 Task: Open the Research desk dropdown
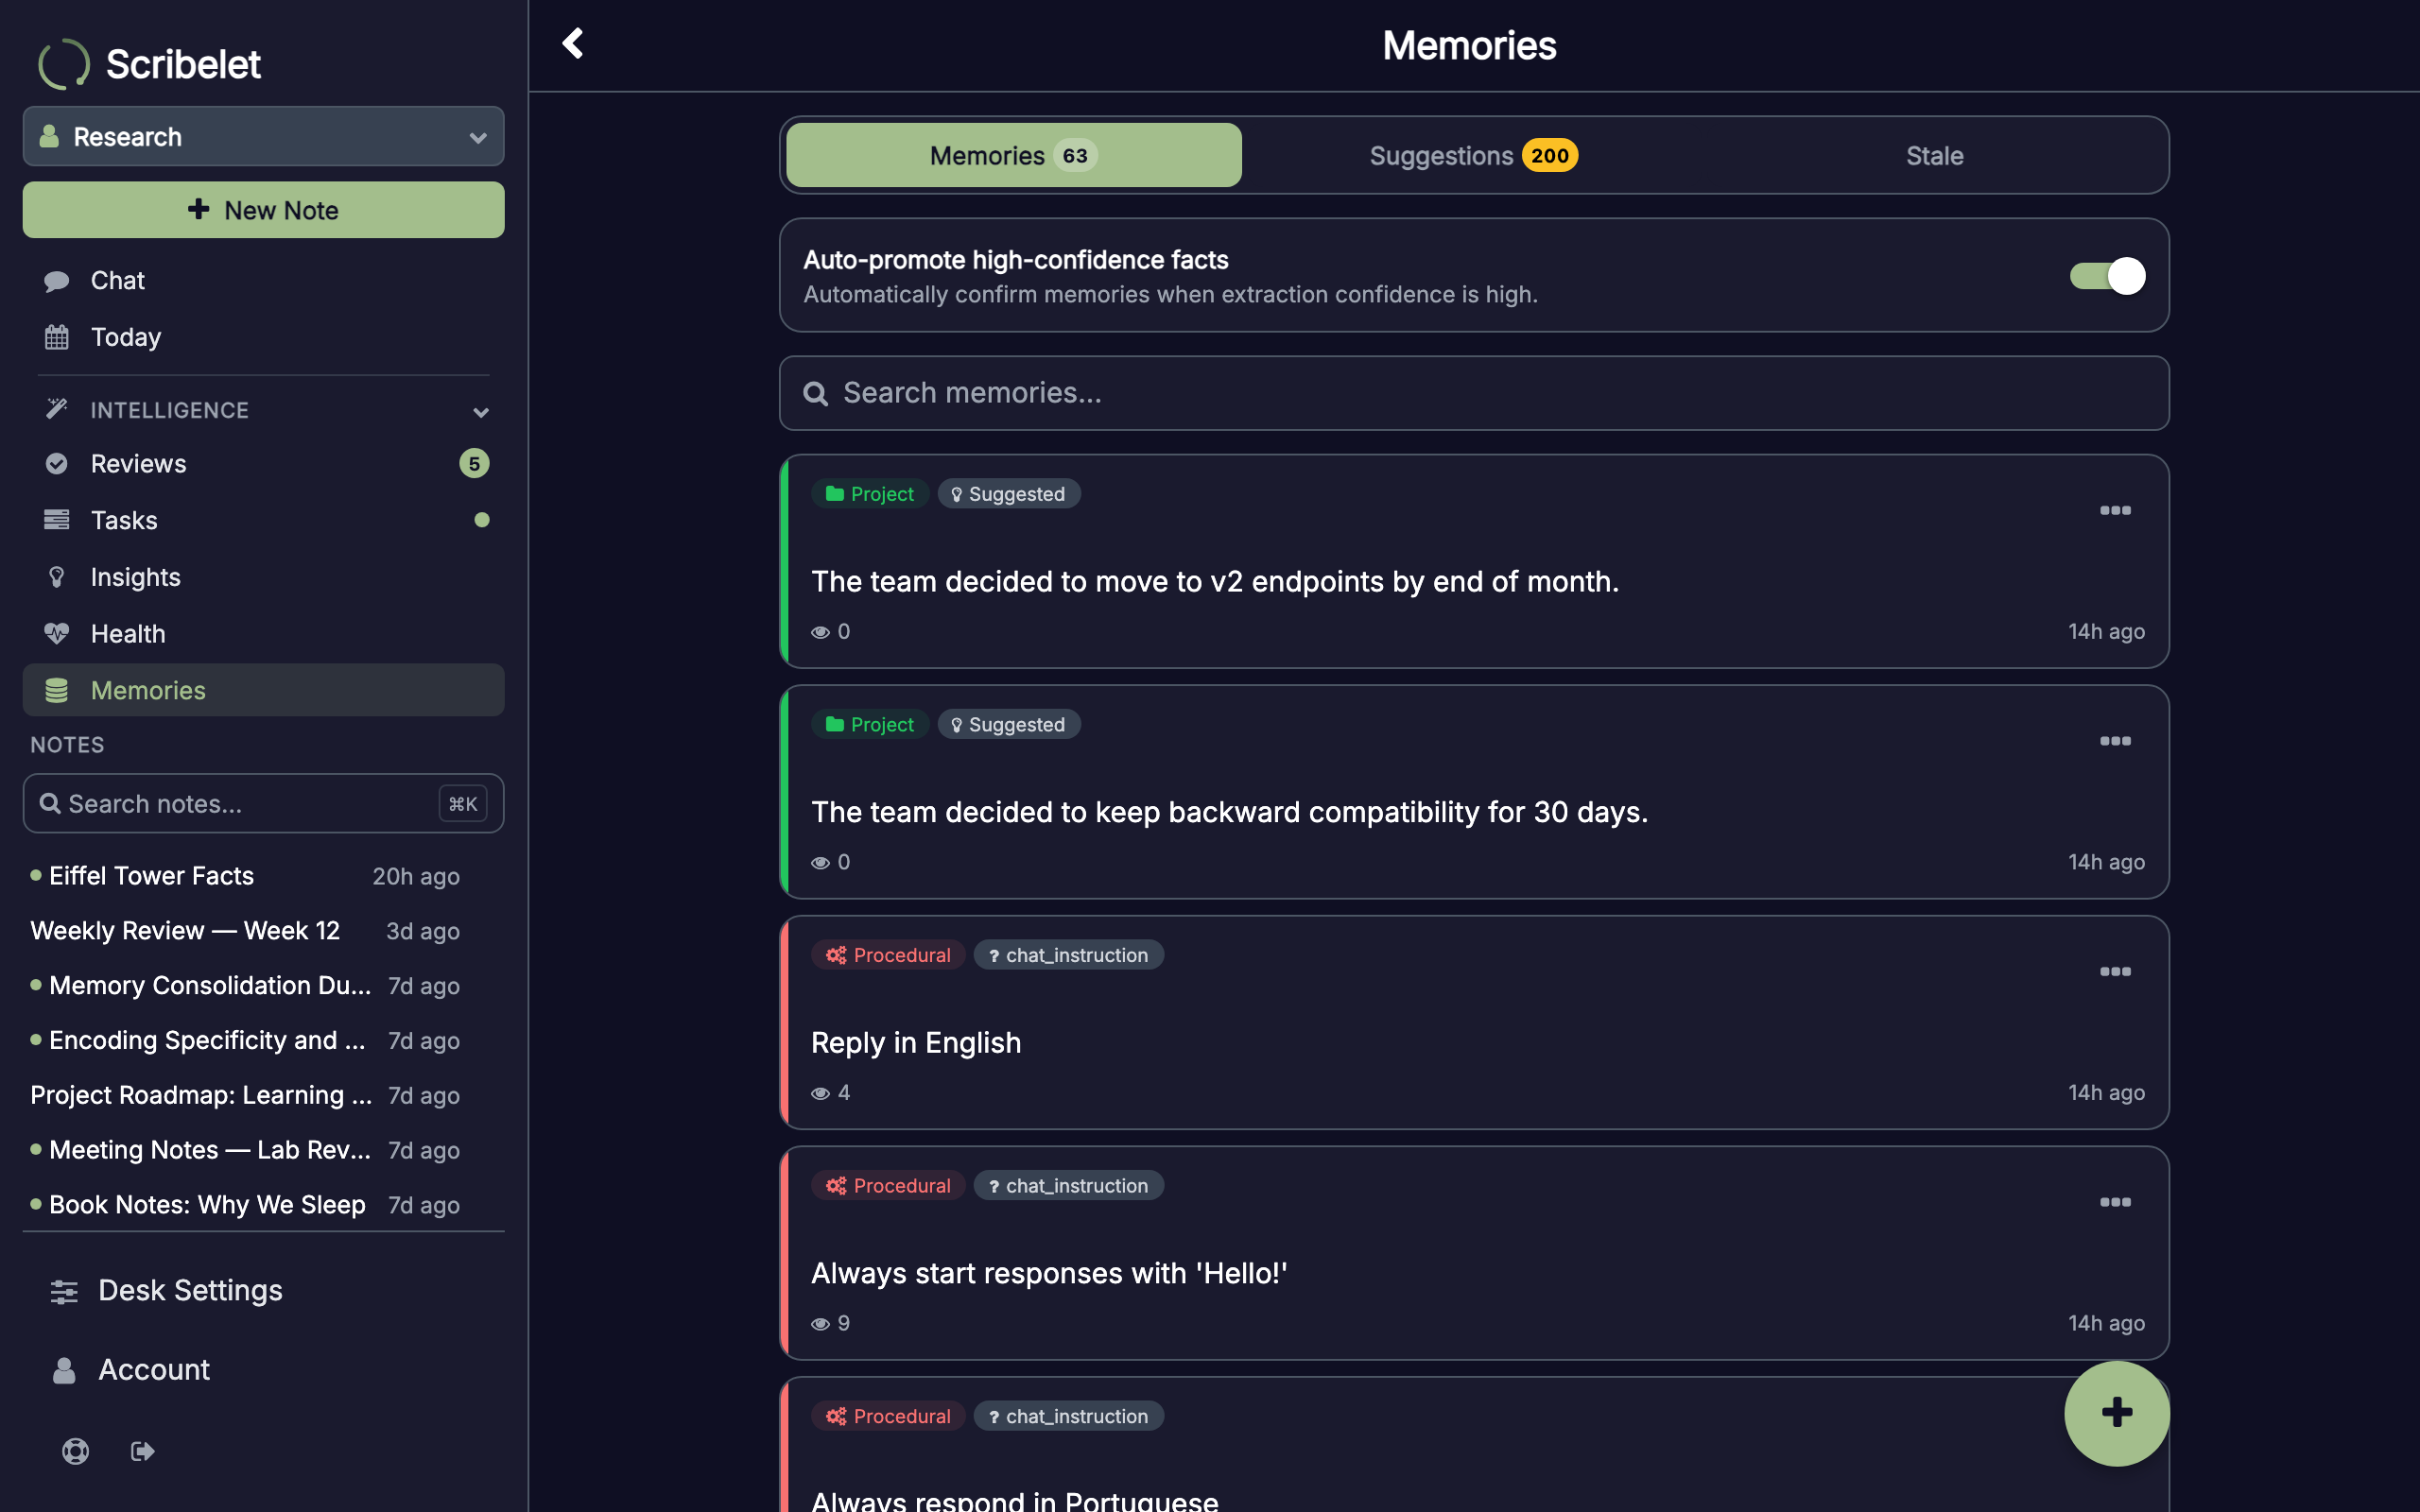pos(263,136)
